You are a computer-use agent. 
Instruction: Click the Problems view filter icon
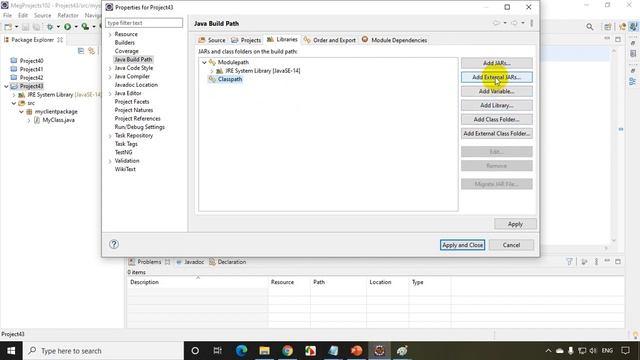tap(569, 262)
